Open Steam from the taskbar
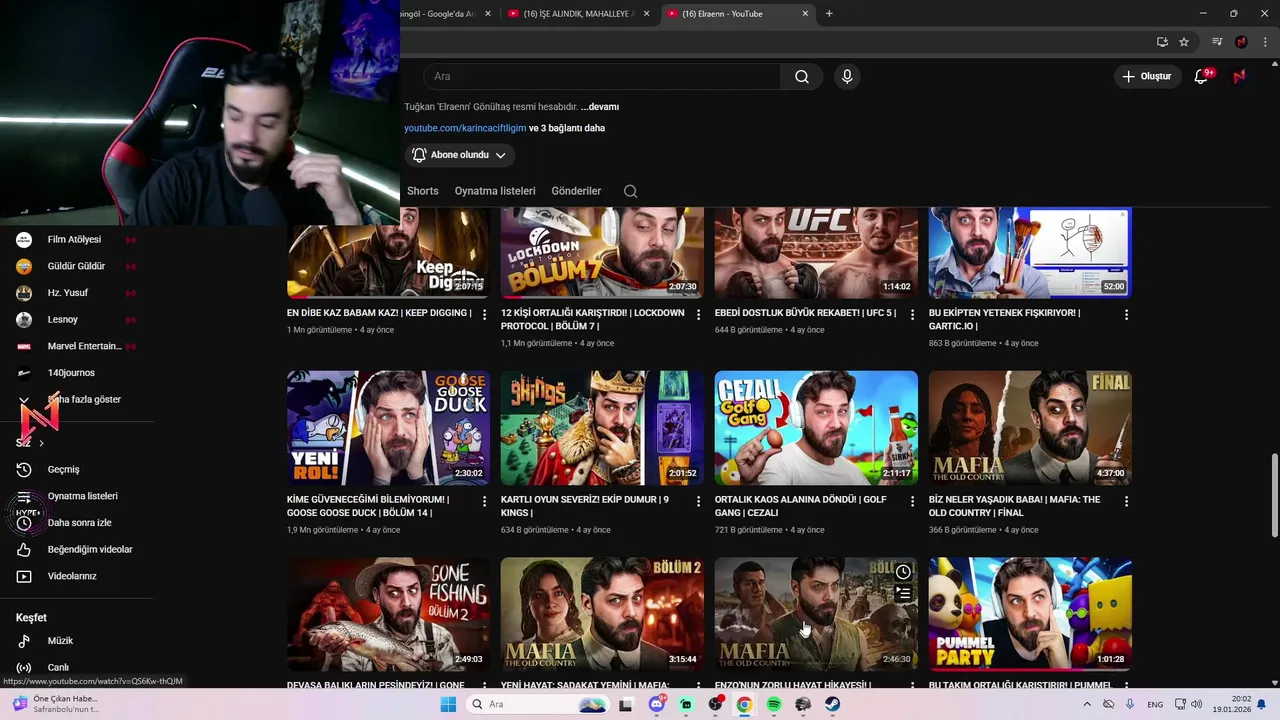This screenshot has height=720, width=1280. (x=832, y=704)
